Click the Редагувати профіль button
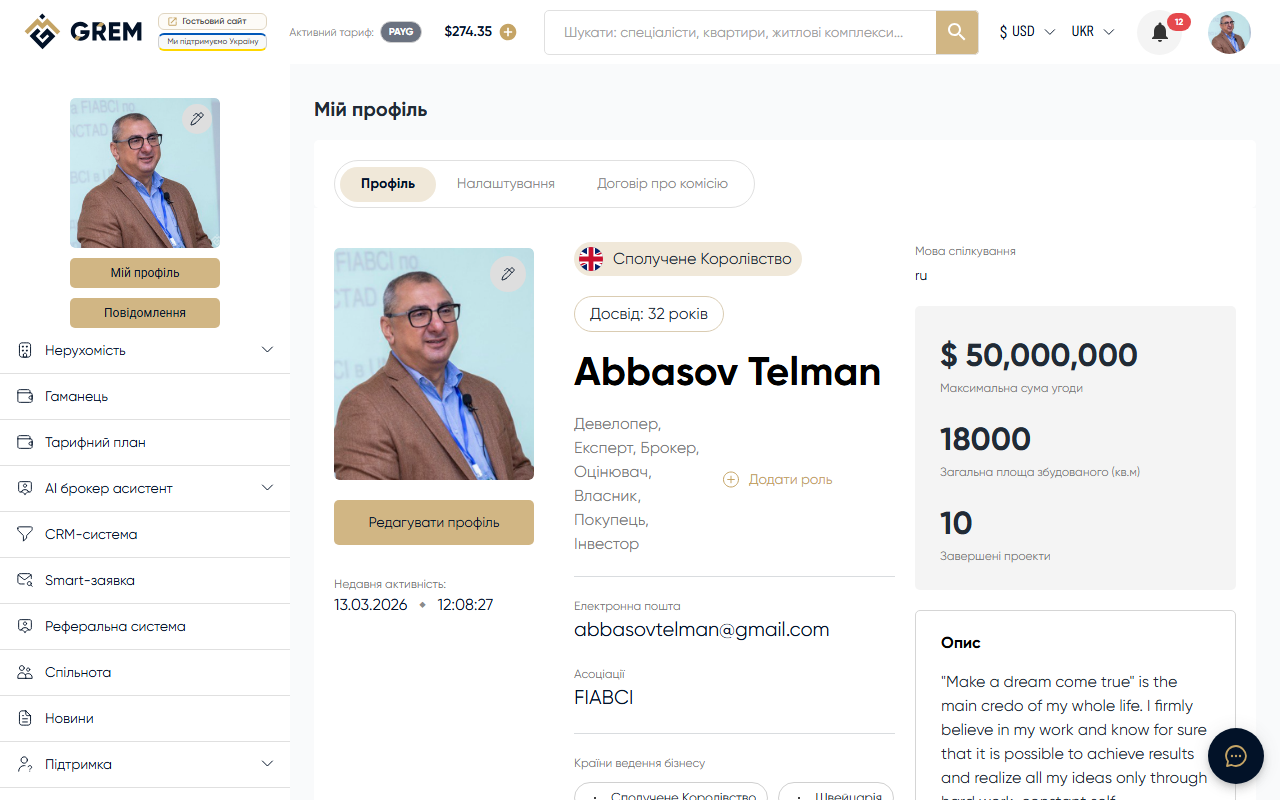This screenshot has height=800, width=1280. pos(433,522)
